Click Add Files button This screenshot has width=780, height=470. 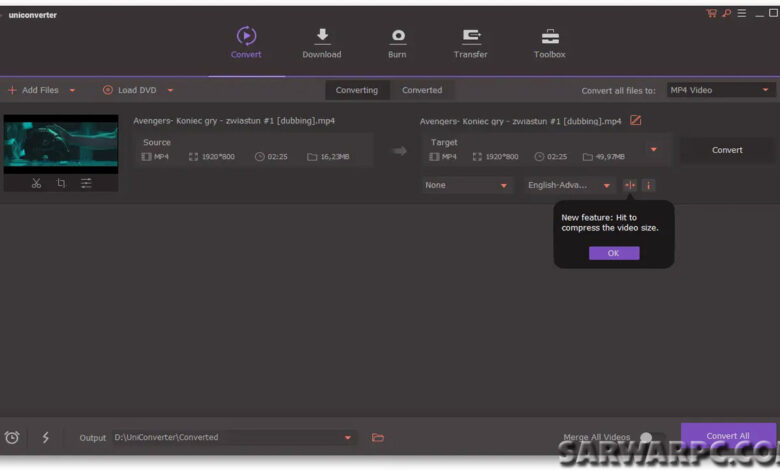pyautogui.click(x=33, y=90)
